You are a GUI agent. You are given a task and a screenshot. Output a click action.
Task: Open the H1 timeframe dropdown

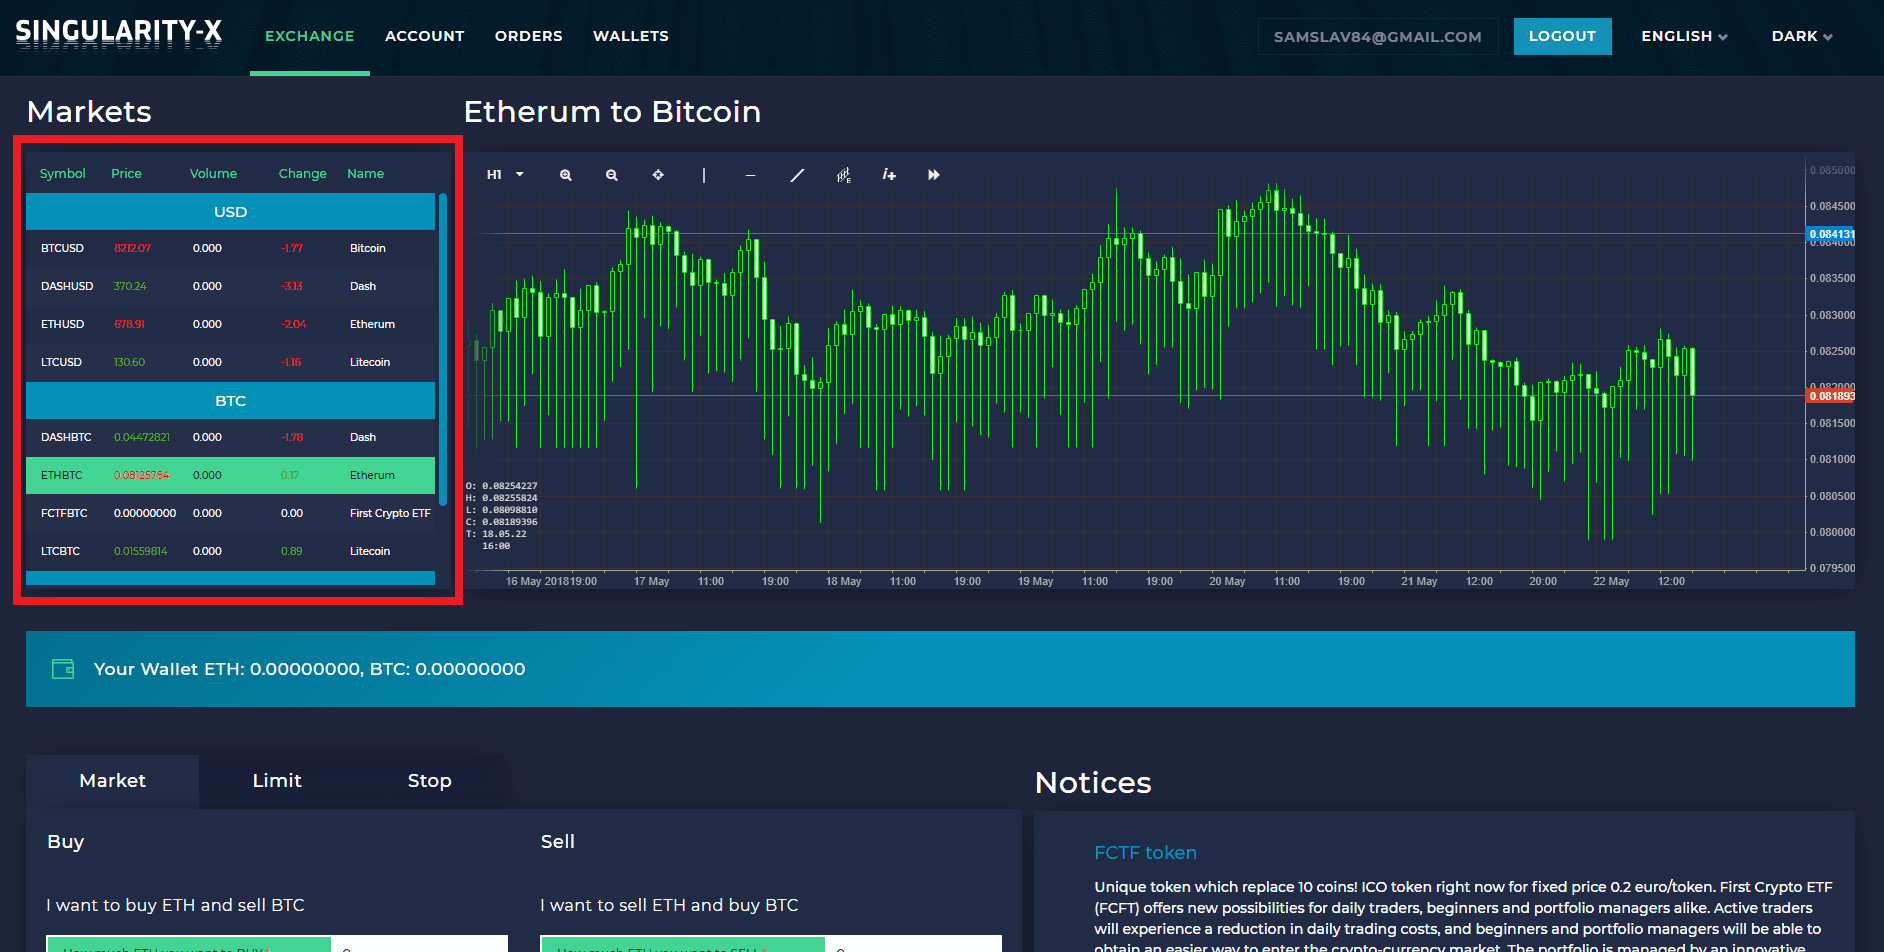pyautogui.click(x=505, y=175)
